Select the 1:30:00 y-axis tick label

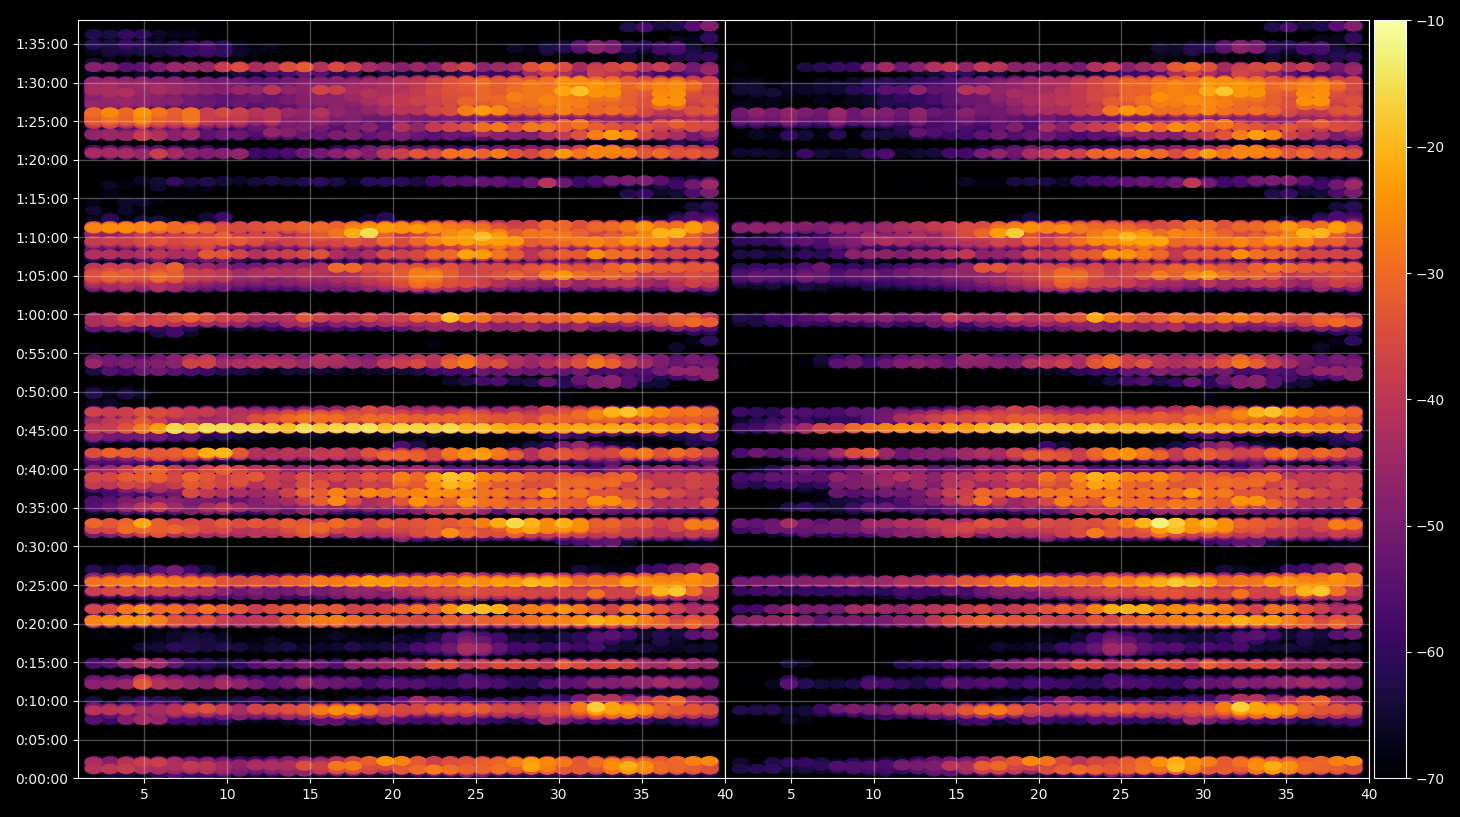pyautogui.click(x=42, y=83)
